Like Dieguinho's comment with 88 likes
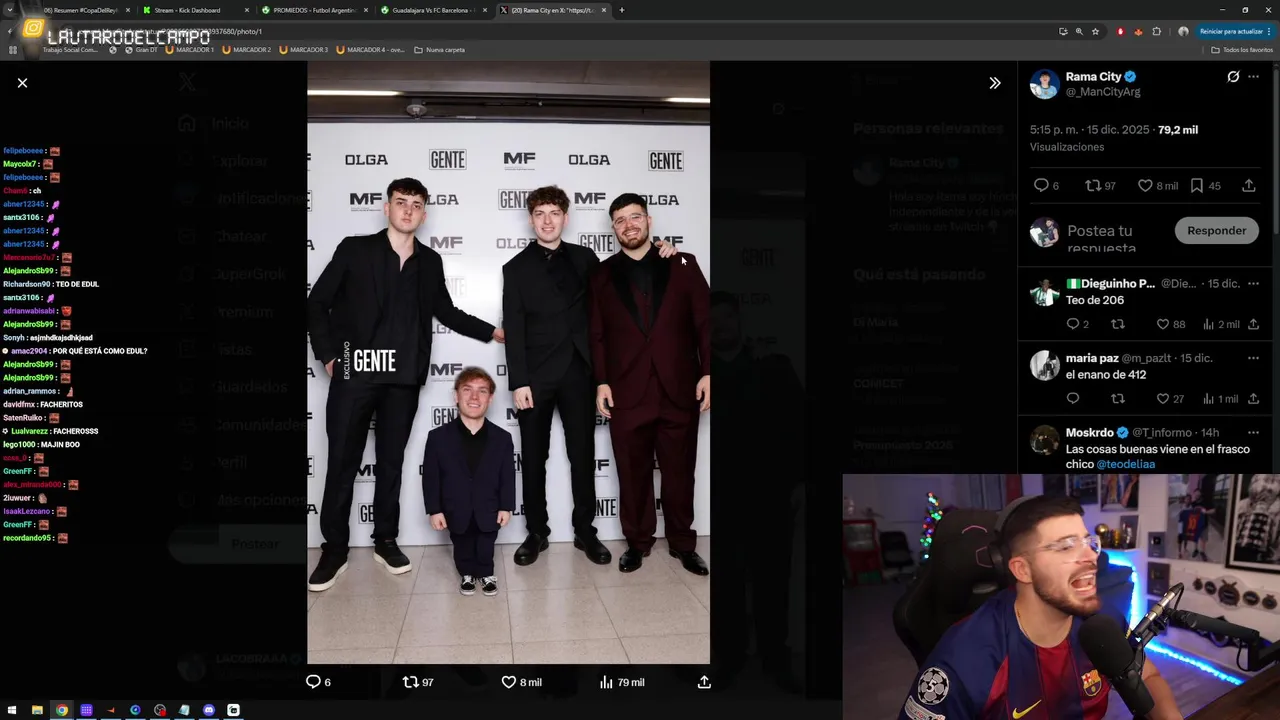 pyautogui.click(x=1170, y=324)
